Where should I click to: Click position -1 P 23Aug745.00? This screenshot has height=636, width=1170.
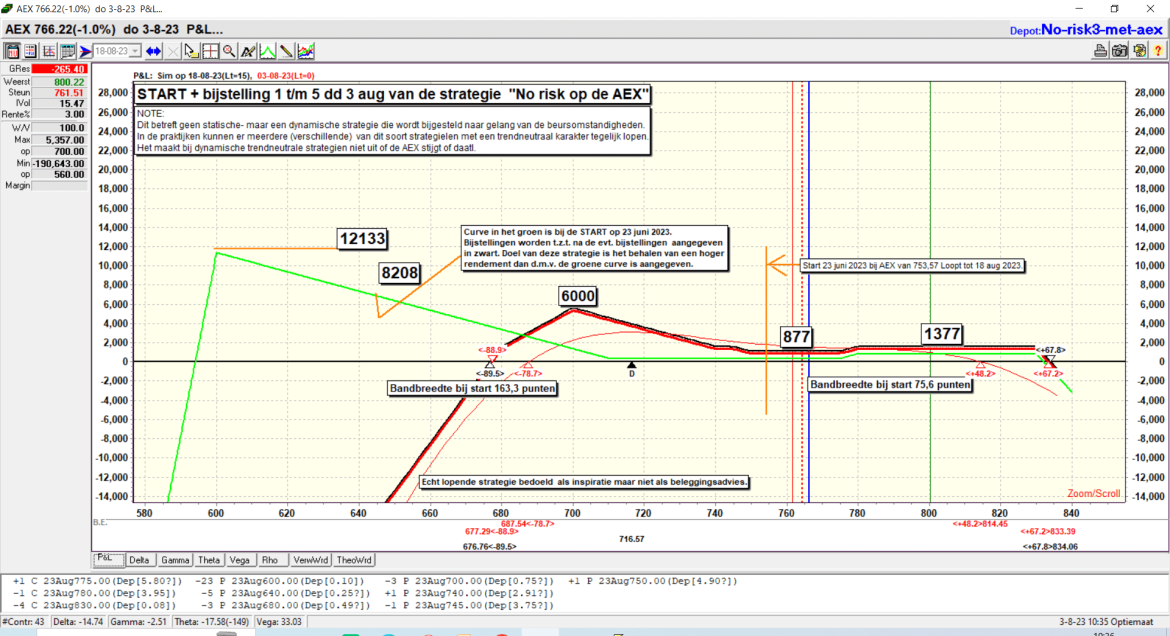coord(469,605)
